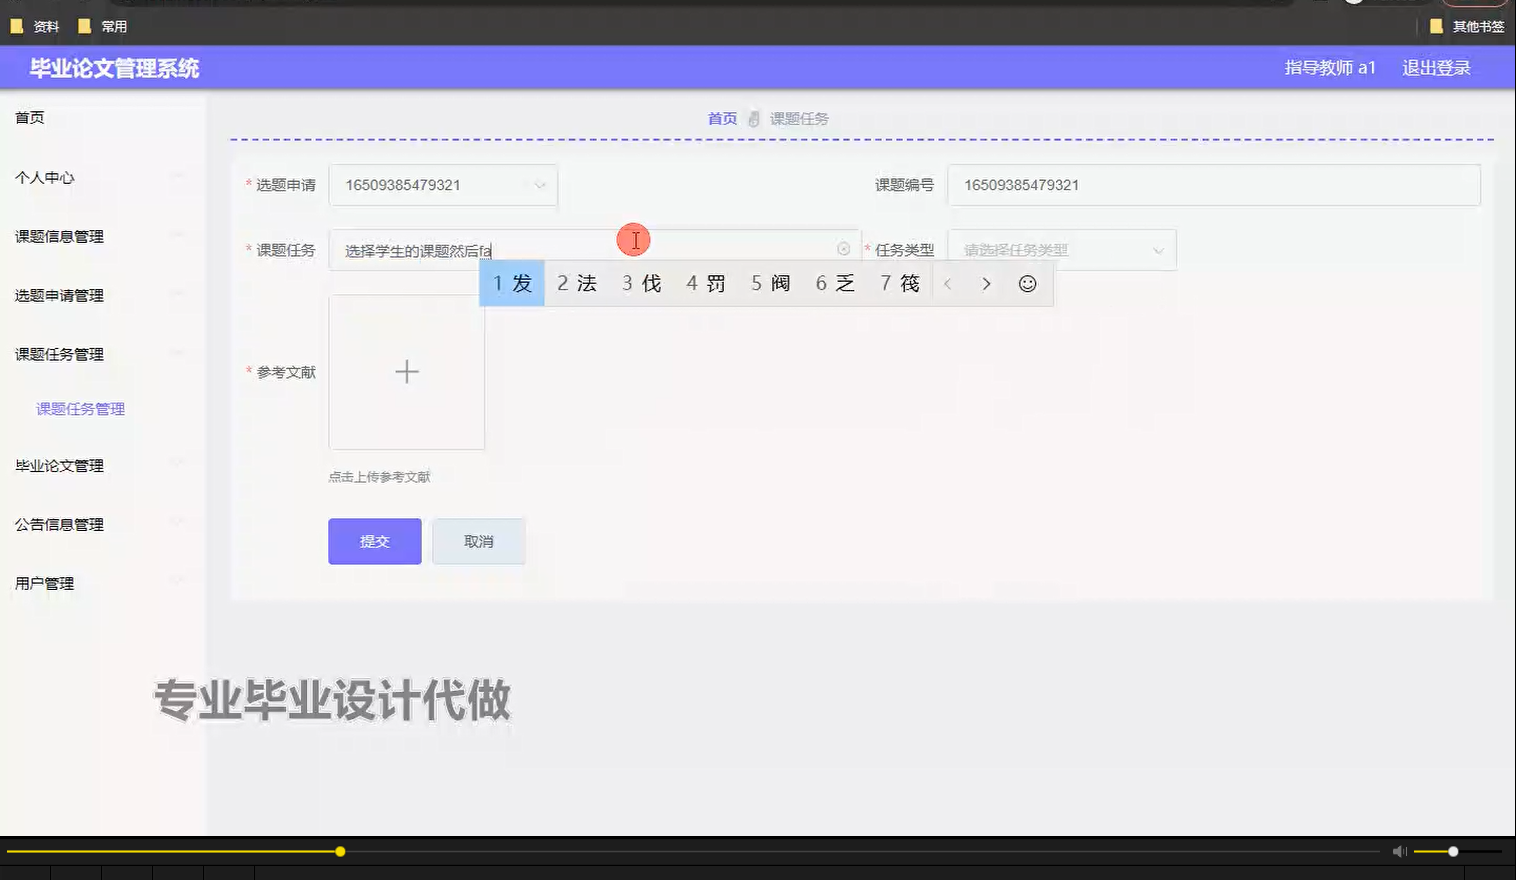1516x880 pixels.
Task: Click the 取消 cancel button
Action: (x=478, y=541)
